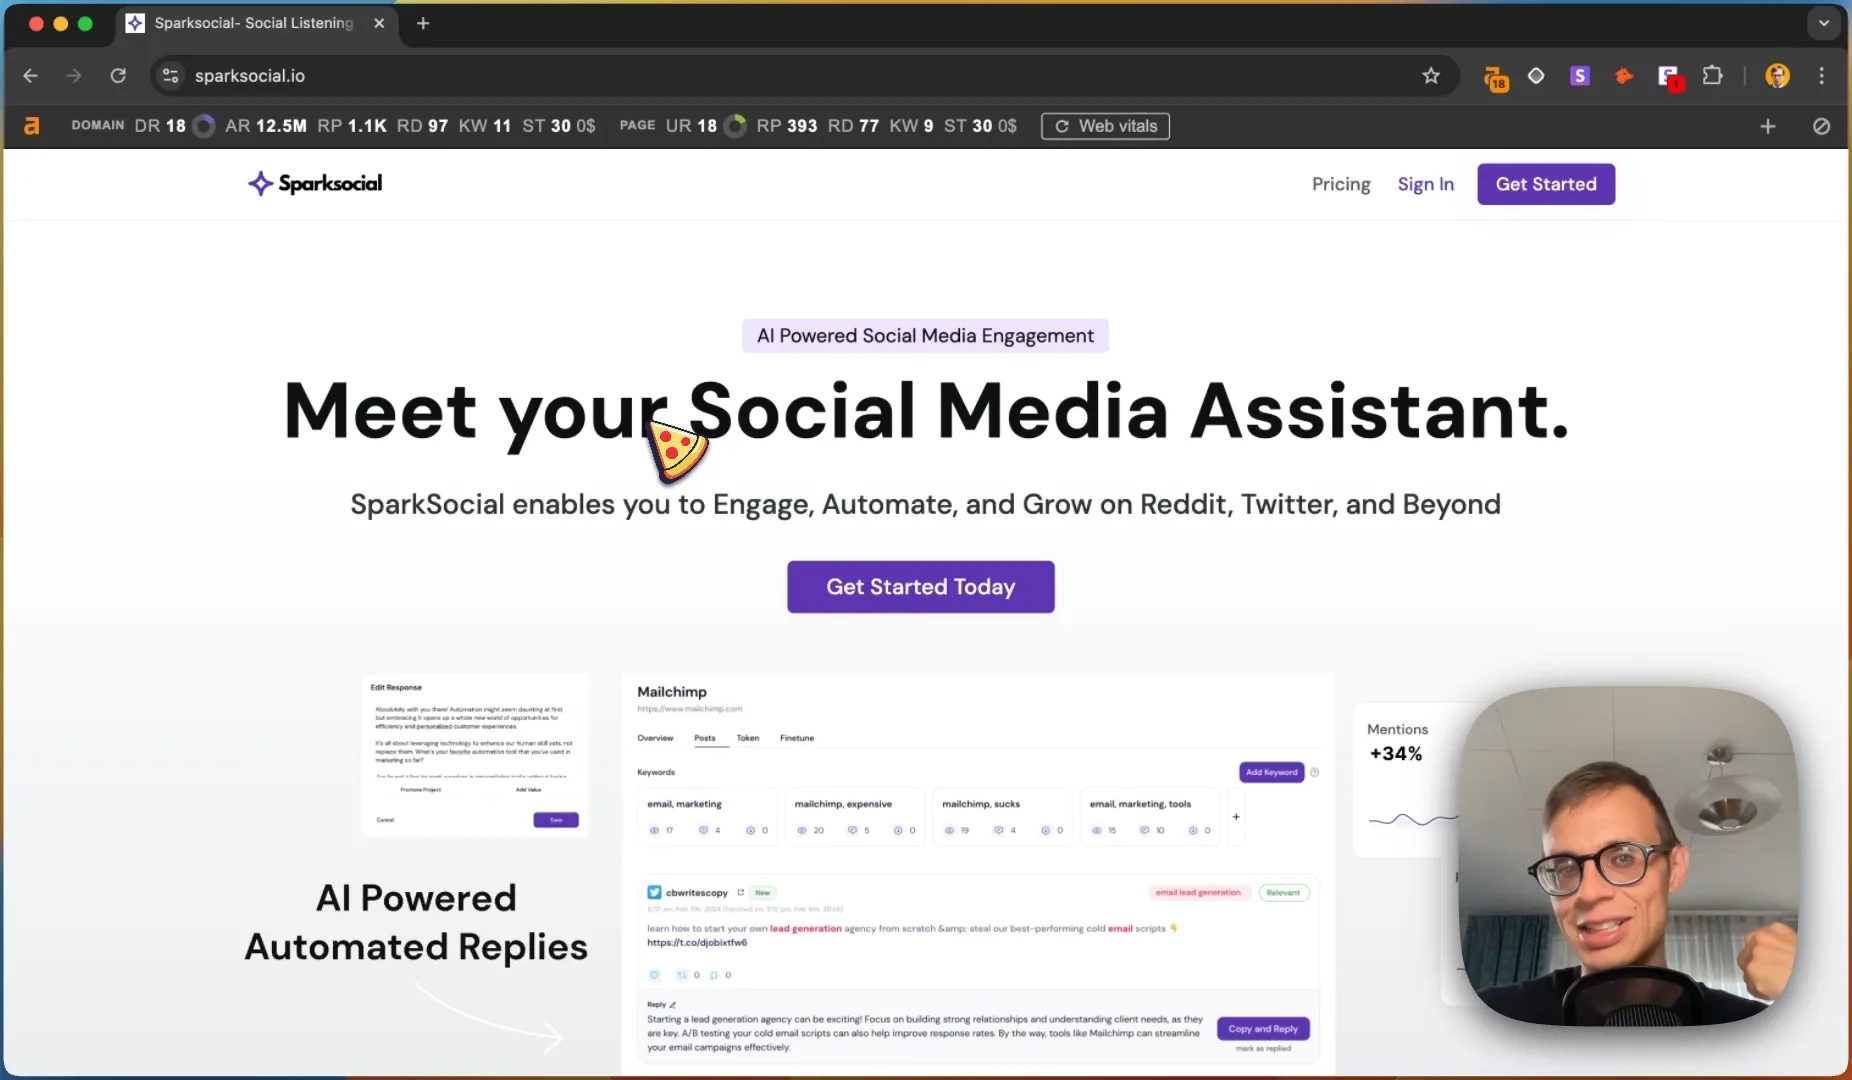Select the Posts tab in Mailchimp preview

pyautogui.click(x=705, y=738)
